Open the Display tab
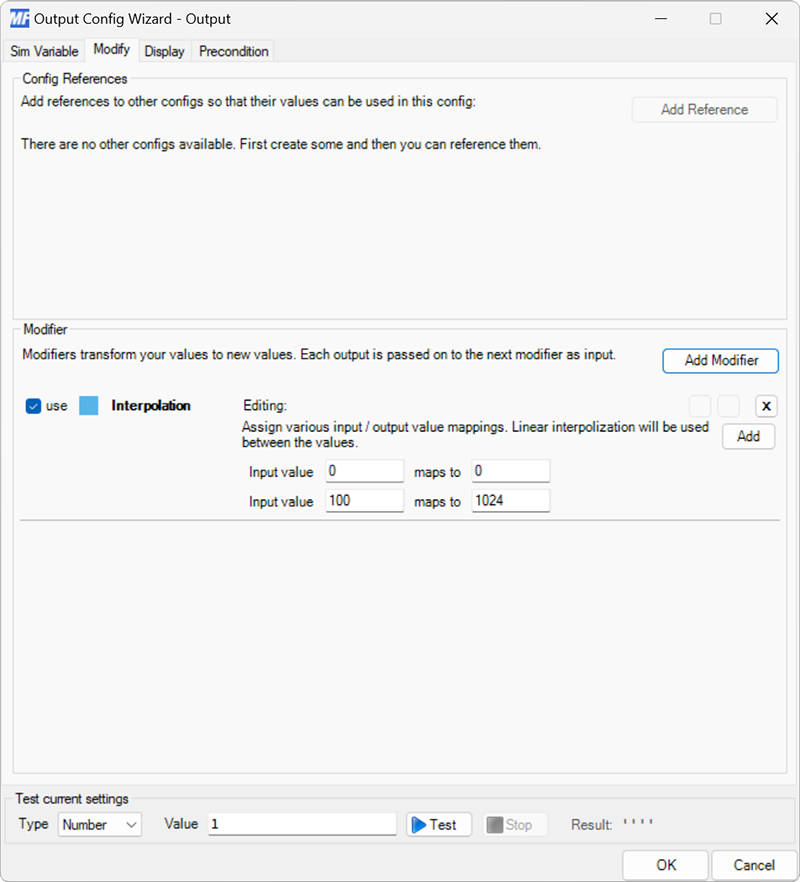Screen dimensions: 800x882 [164, 51]
